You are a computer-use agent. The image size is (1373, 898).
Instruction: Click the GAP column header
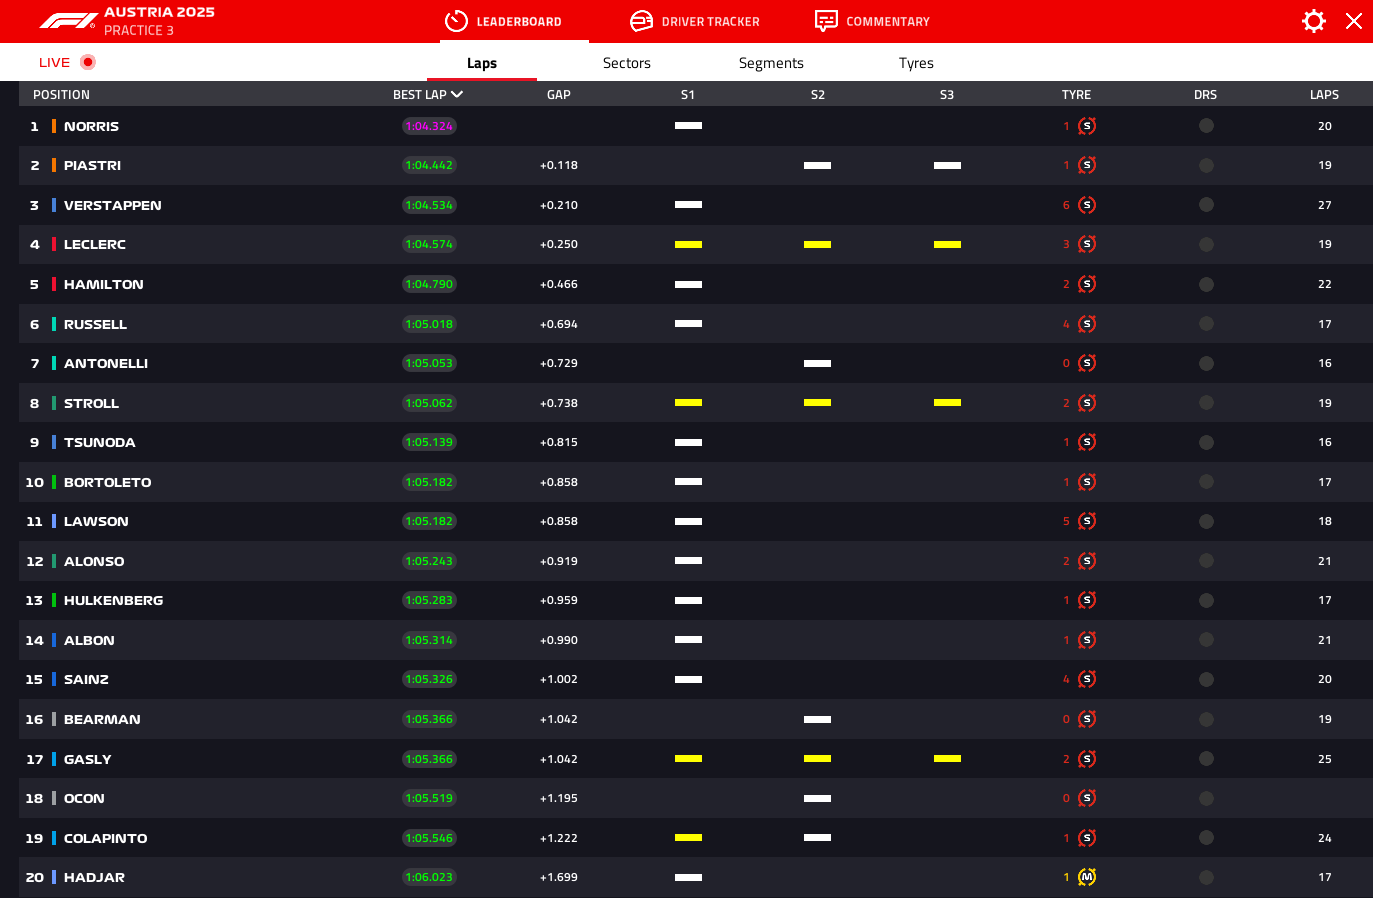point(559,95)
